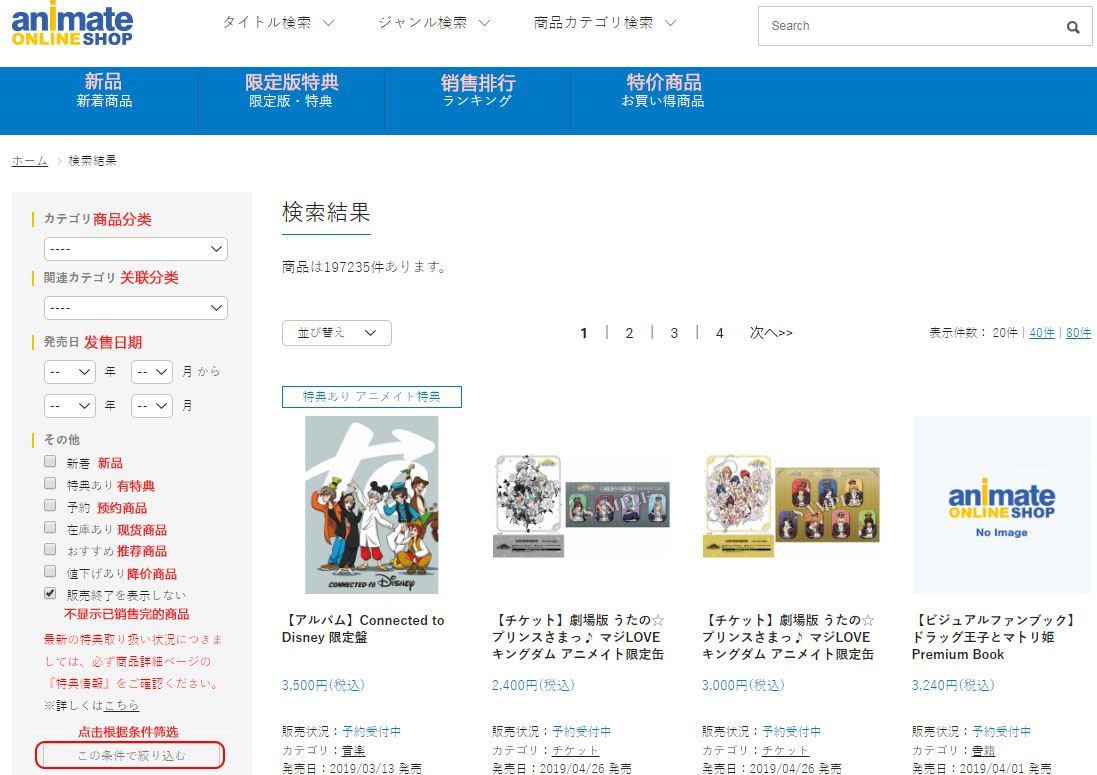Image resolution: width=1097 pixels, height=775 pixels.
Task: Open ドラッグ王子とマトリ姫 Premium Book title
Action: (x=995, y=637)
